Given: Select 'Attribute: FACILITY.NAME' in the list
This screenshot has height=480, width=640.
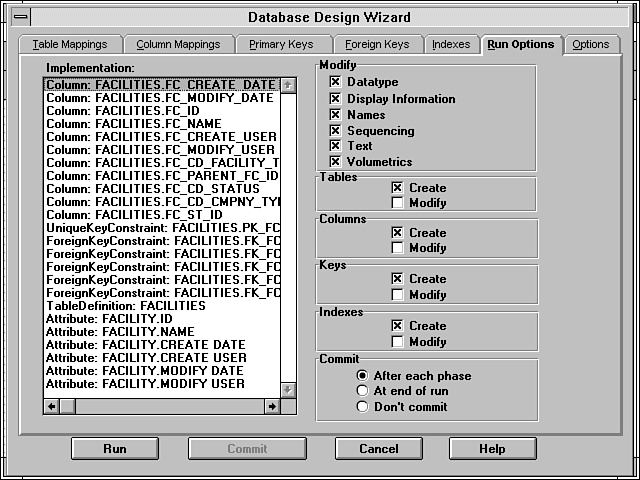Looking at the screenshot, I should pos(120,332).
